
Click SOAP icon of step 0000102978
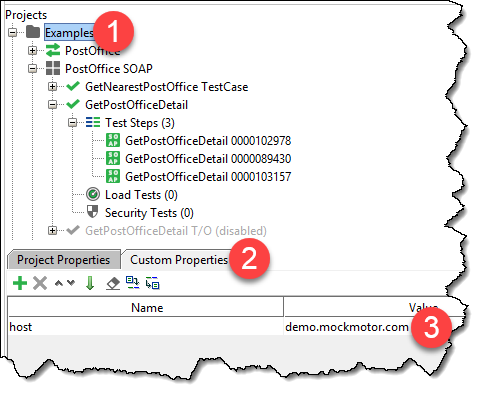(113, 140)
